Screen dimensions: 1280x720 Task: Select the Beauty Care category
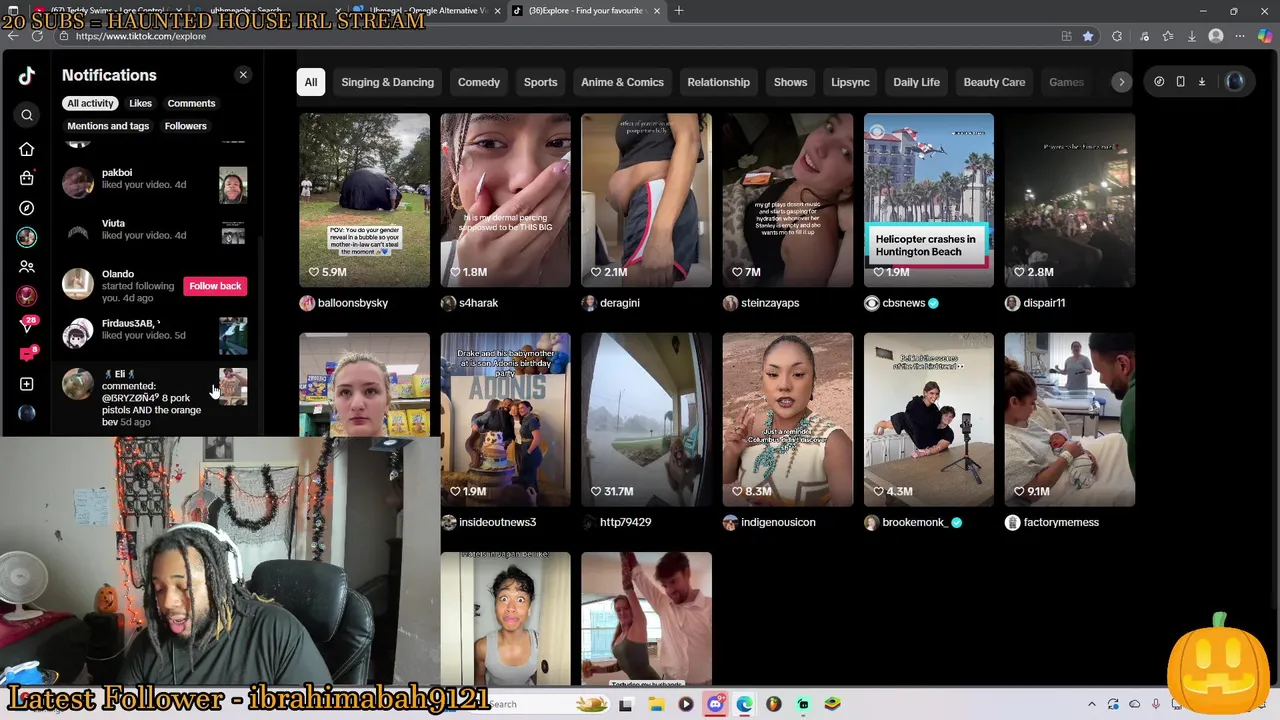click(x=994, y=82)
